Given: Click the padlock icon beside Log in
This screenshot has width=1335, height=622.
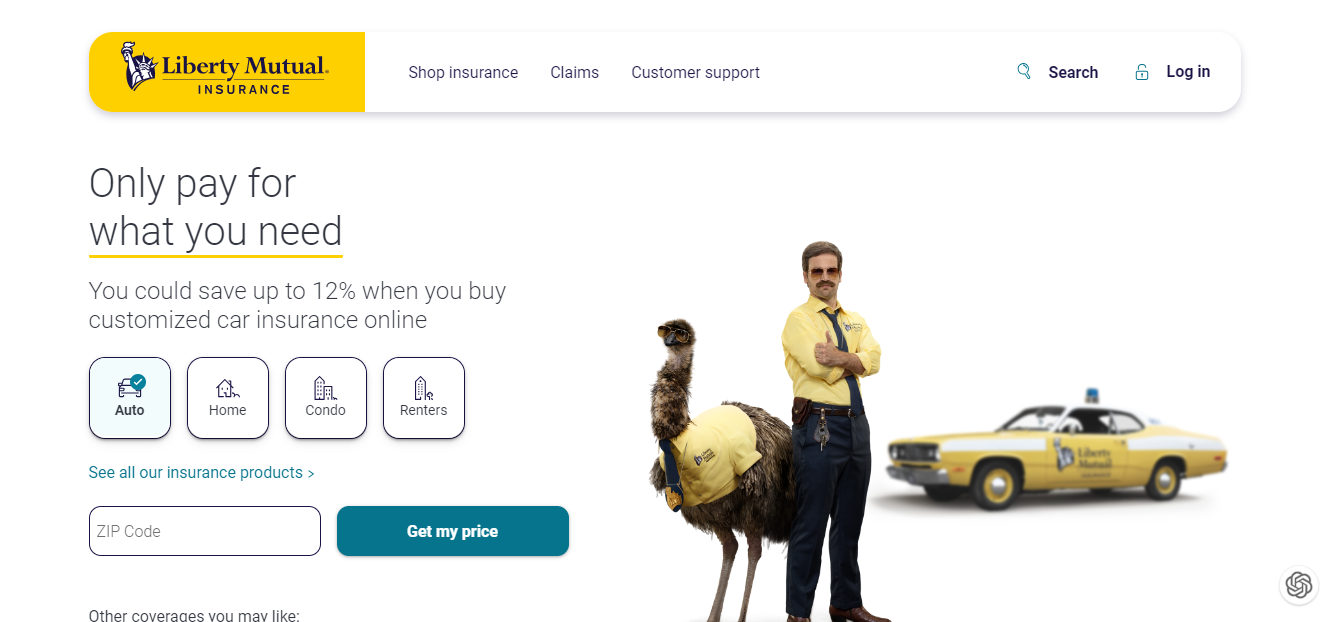Looking at the screenshot, I should pos(1141,72).
